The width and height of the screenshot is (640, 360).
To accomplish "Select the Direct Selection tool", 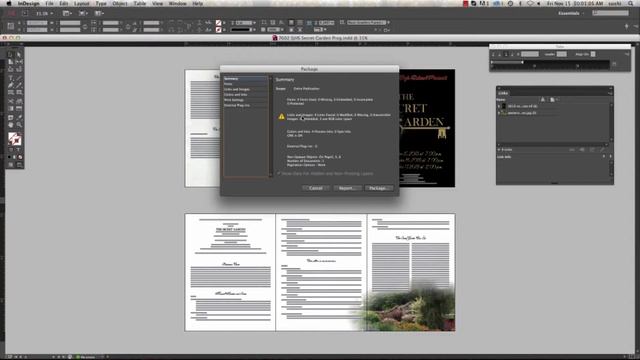I will 19,54.
